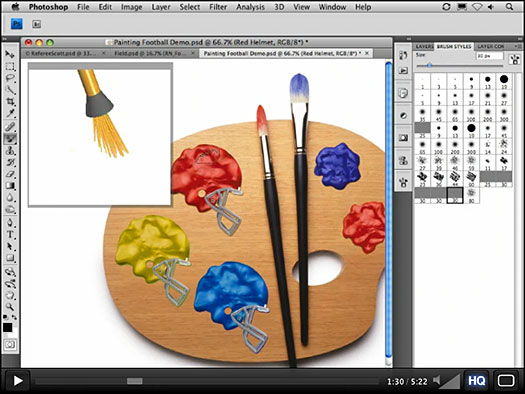
Task: Select the Lasso tool
Action: pos(10,78)
